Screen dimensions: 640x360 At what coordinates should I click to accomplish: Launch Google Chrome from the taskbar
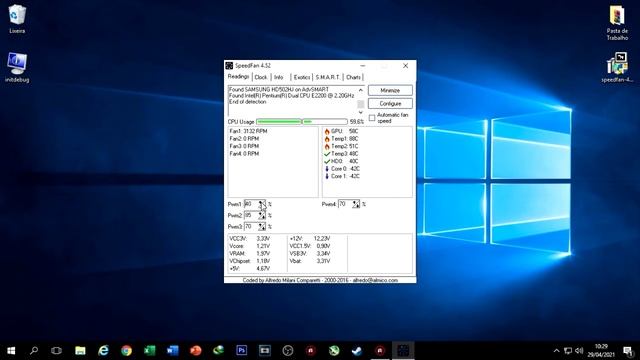pos(127,351)
